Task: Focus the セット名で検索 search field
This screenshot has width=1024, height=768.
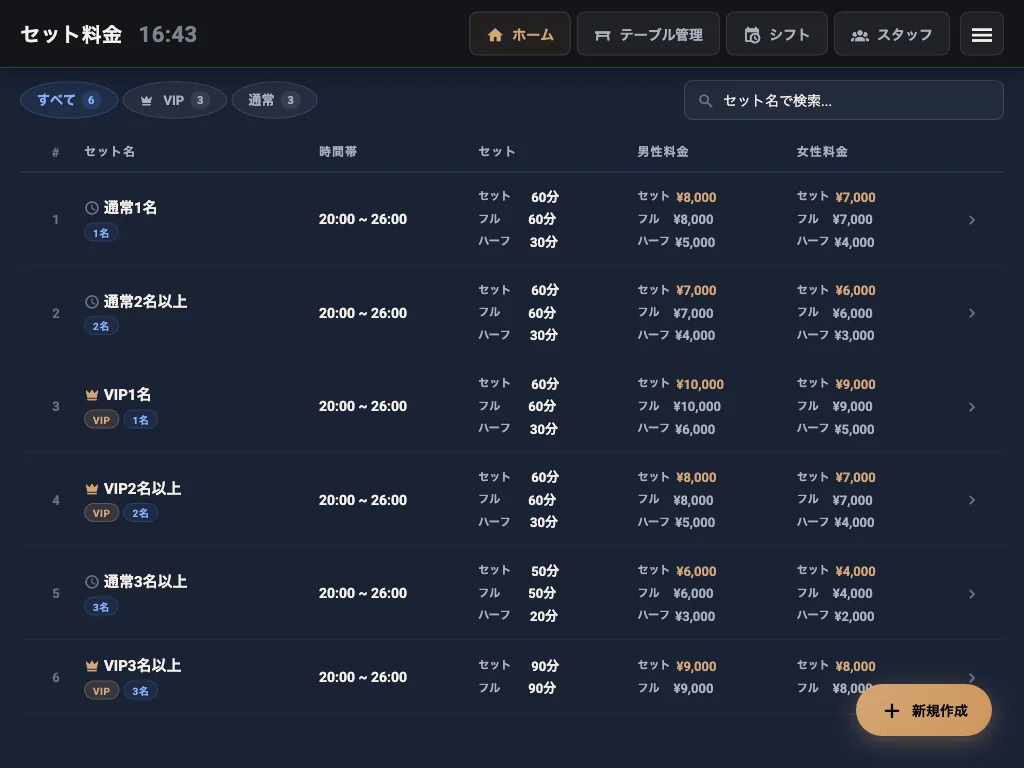Action: tap(844, 100)
